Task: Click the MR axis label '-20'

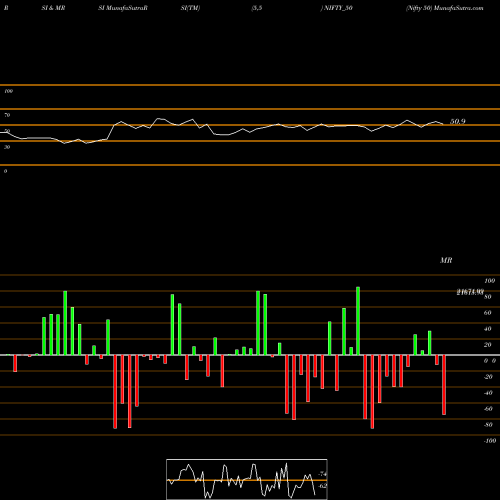Action: point(488,377)
